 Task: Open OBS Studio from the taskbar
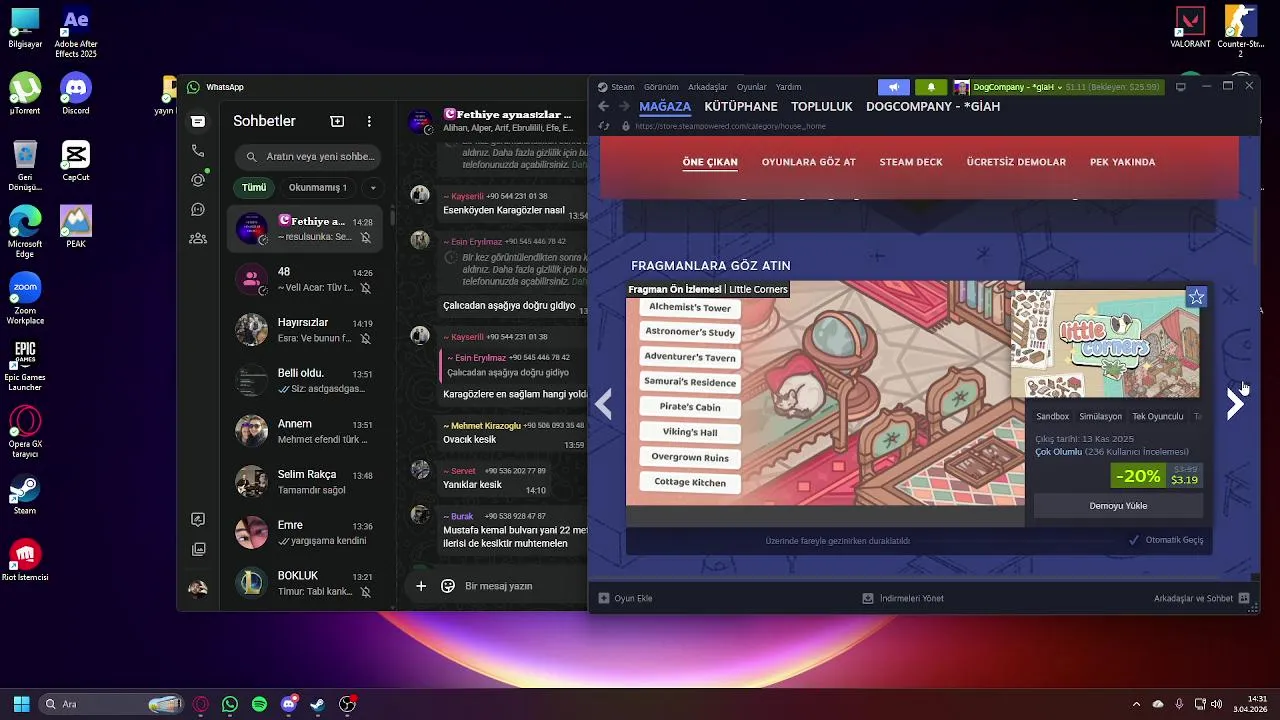(347, 704)
